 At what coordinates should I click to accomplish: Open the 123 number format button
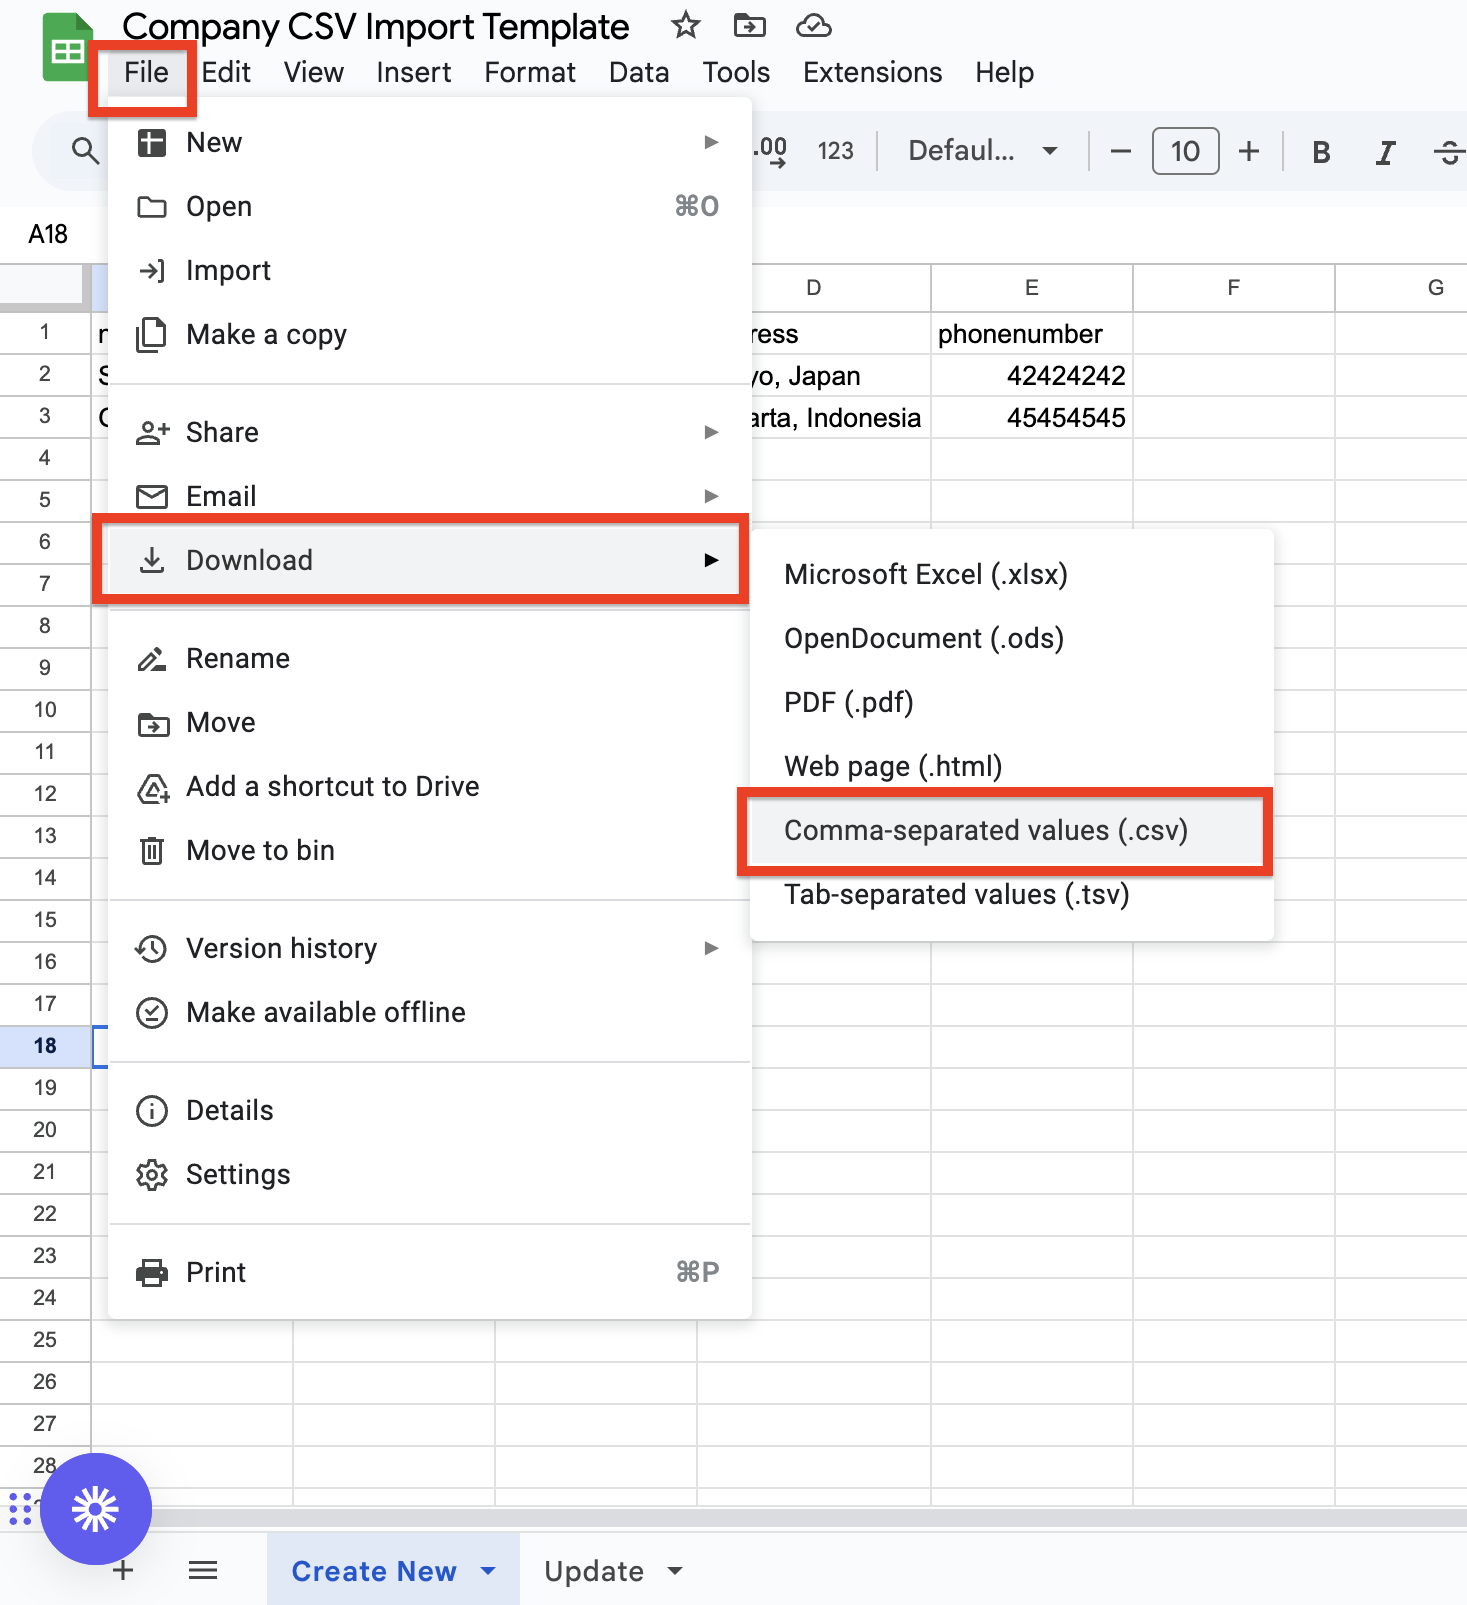[835, 151]
